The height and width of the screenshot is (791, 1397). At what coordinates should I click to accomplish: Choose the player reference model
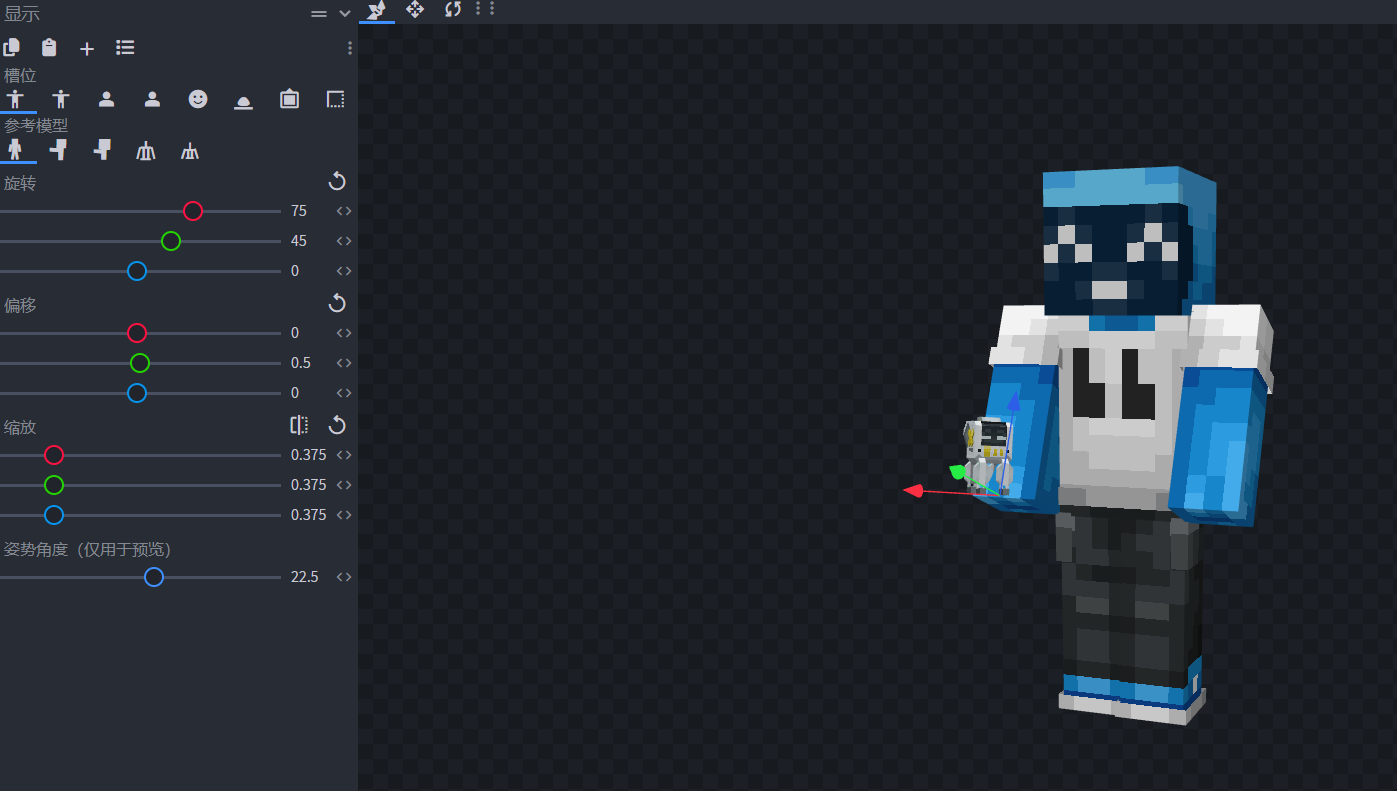[15, 150]
